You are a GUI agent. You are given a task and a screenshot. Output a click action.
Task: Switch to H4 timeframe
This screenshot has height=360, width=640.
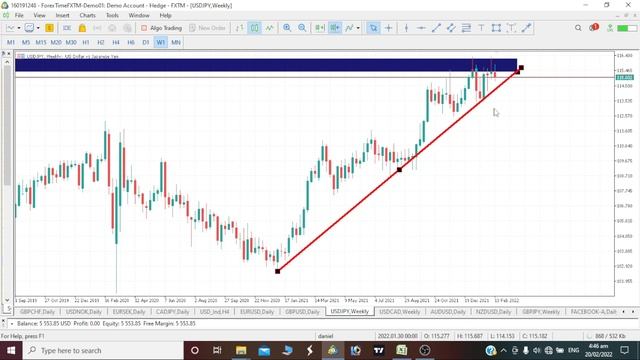tap(116, 42)
